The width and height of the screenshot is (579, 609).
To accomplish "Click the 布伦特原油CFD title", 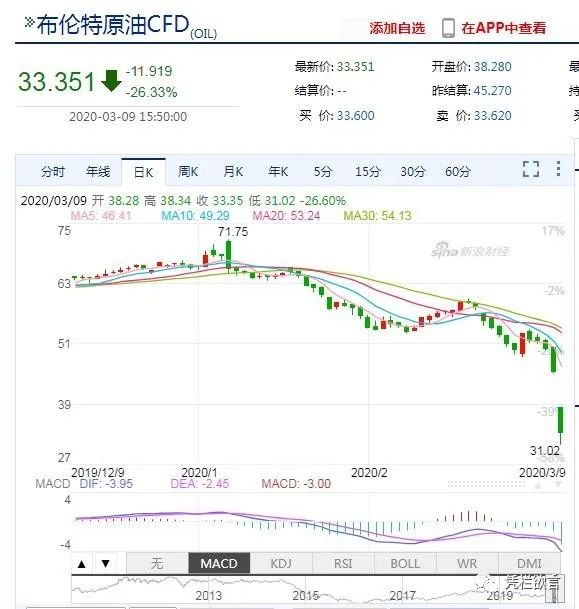I will (113, 25).
